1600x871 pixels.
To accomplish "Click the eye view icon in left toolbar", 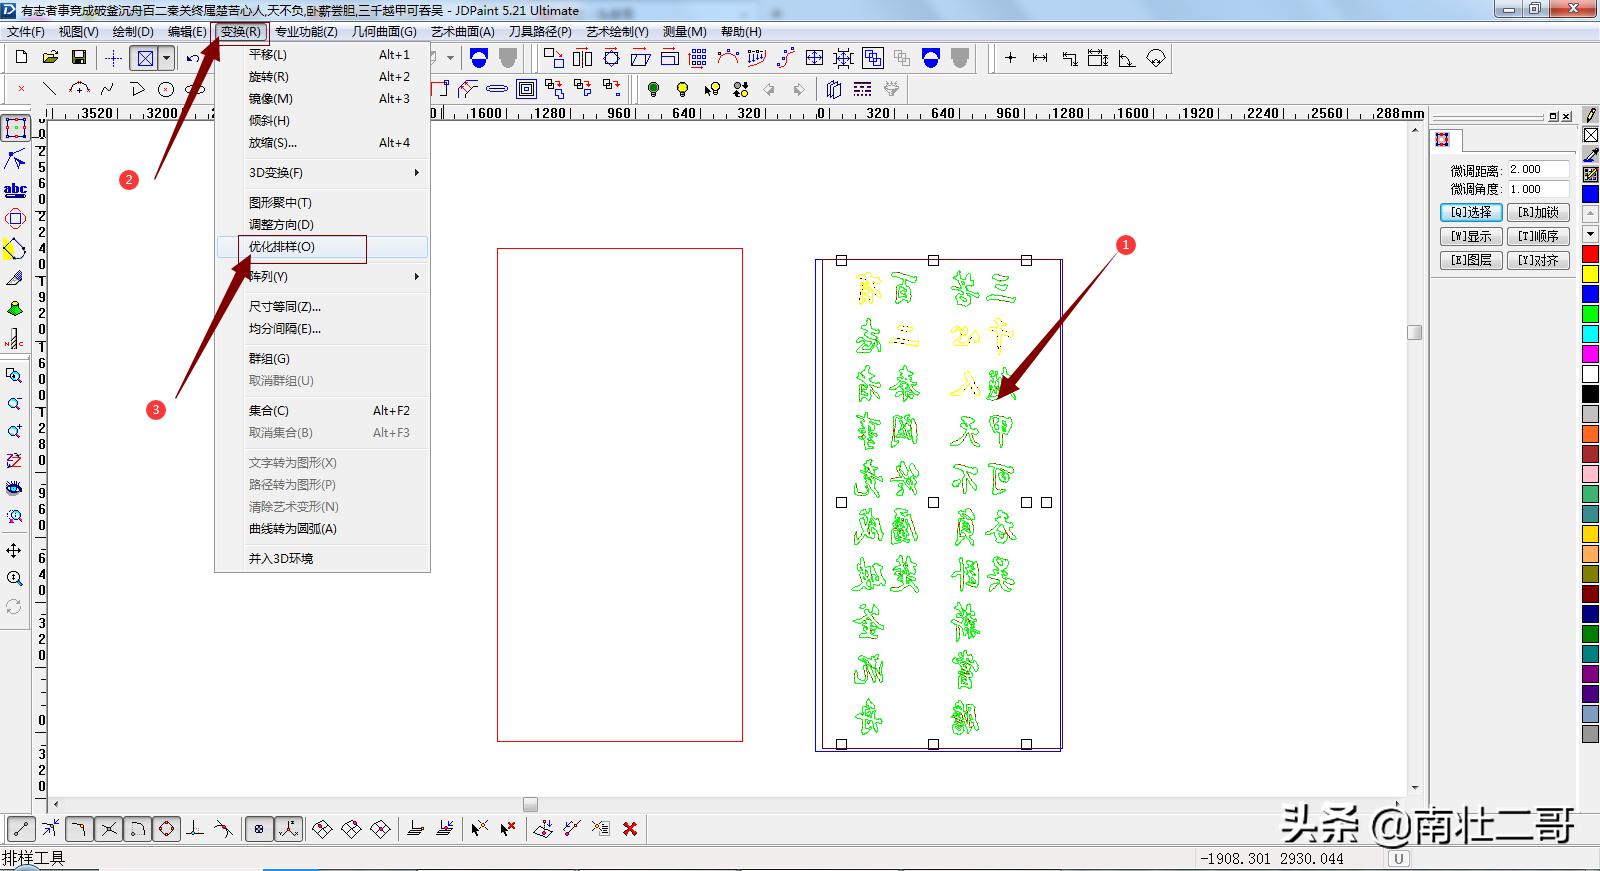I will pos(14,488).
